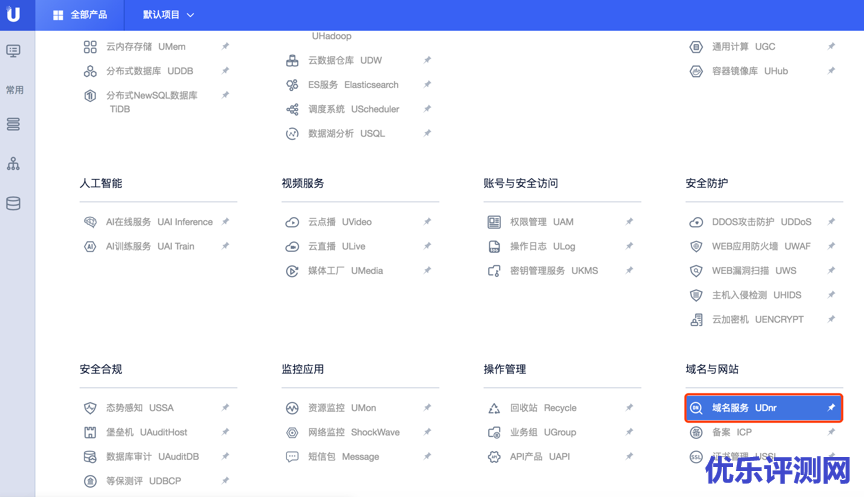Open 调度系统 UScheduler
Image resolution: width=864 pixels, height=497 pixels.
pos(353,109)
